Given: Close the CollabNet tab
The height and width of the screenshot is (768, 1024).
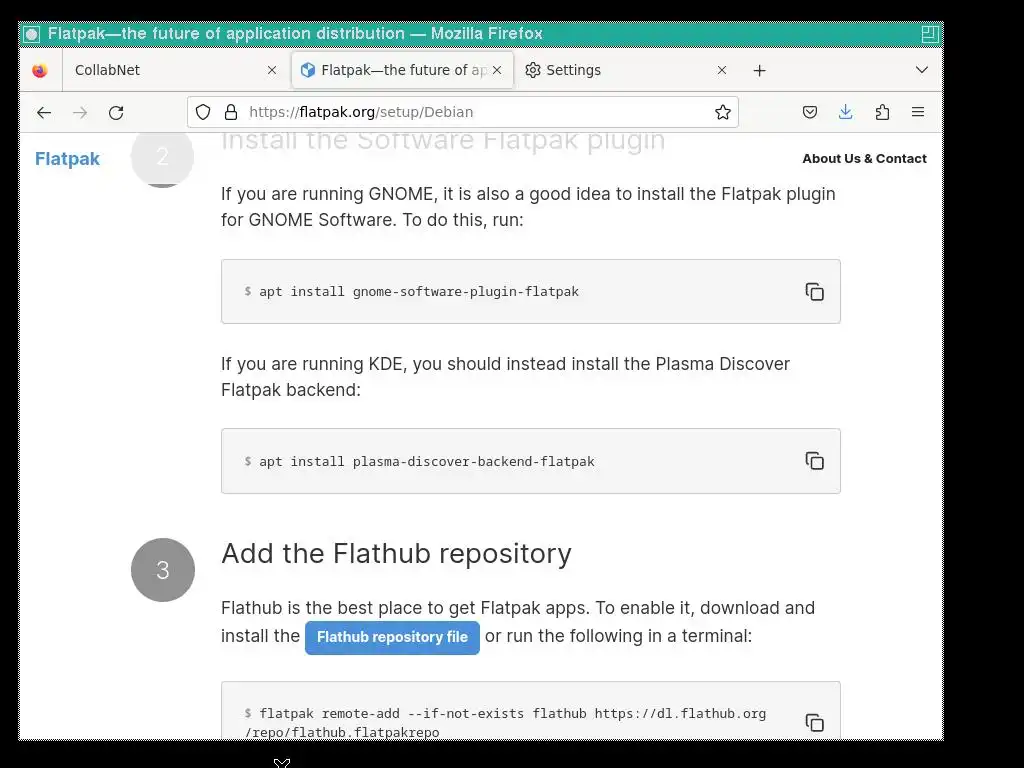Looking at the screenshot, I should click(x=272, y=70).
